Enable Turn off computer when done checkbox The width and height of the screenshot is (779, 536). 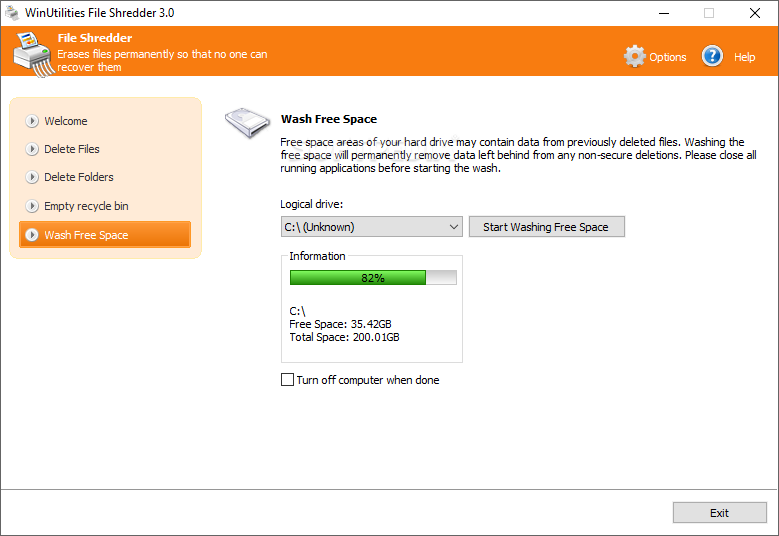[287, 380]
